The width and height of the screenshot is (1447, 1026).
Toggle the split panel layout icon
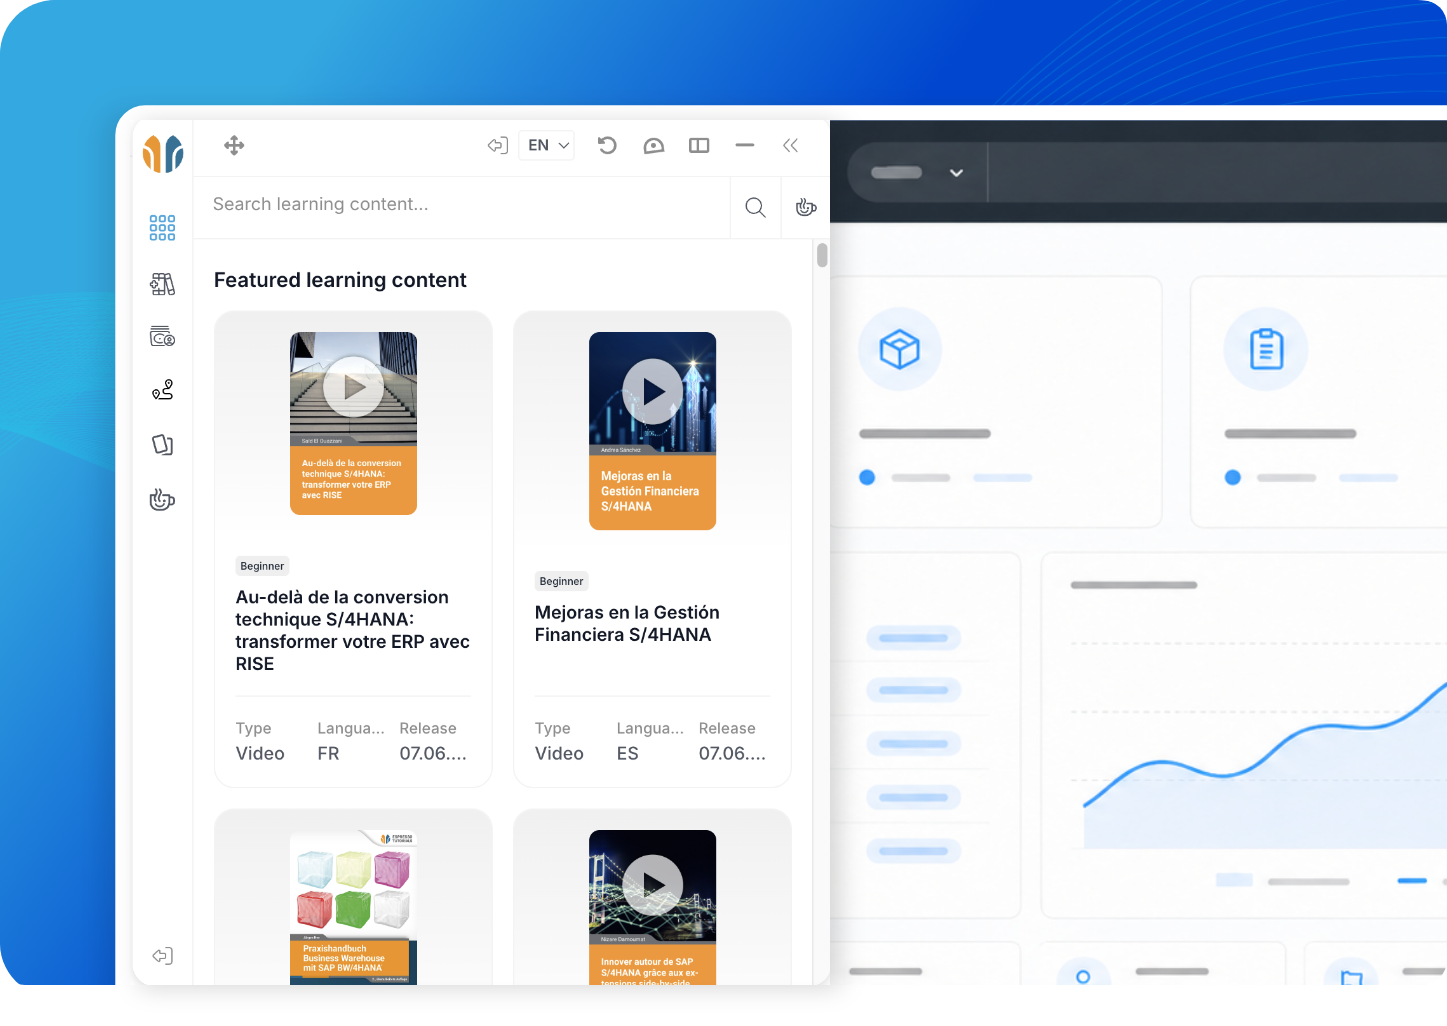point(699,146)
